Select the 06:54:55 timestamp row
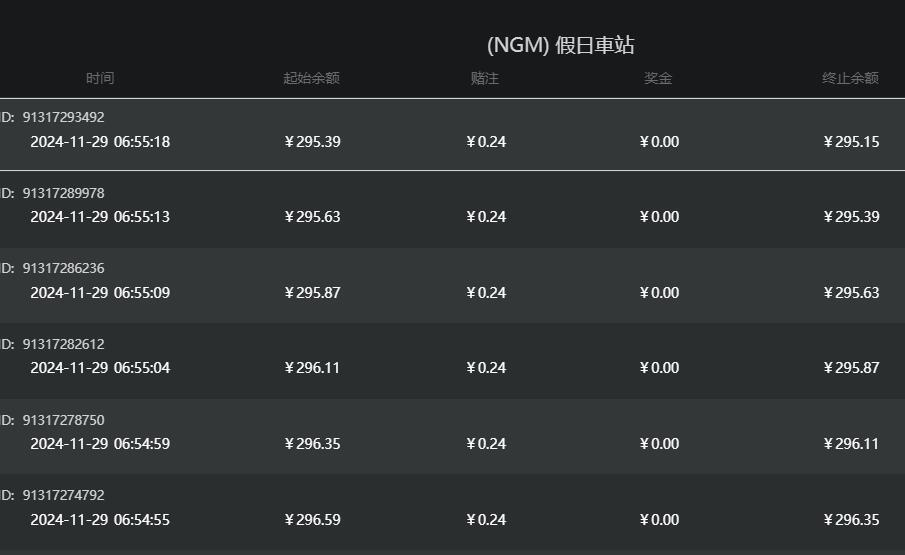This screenshot has height=555, width=905. click(100, 520)
